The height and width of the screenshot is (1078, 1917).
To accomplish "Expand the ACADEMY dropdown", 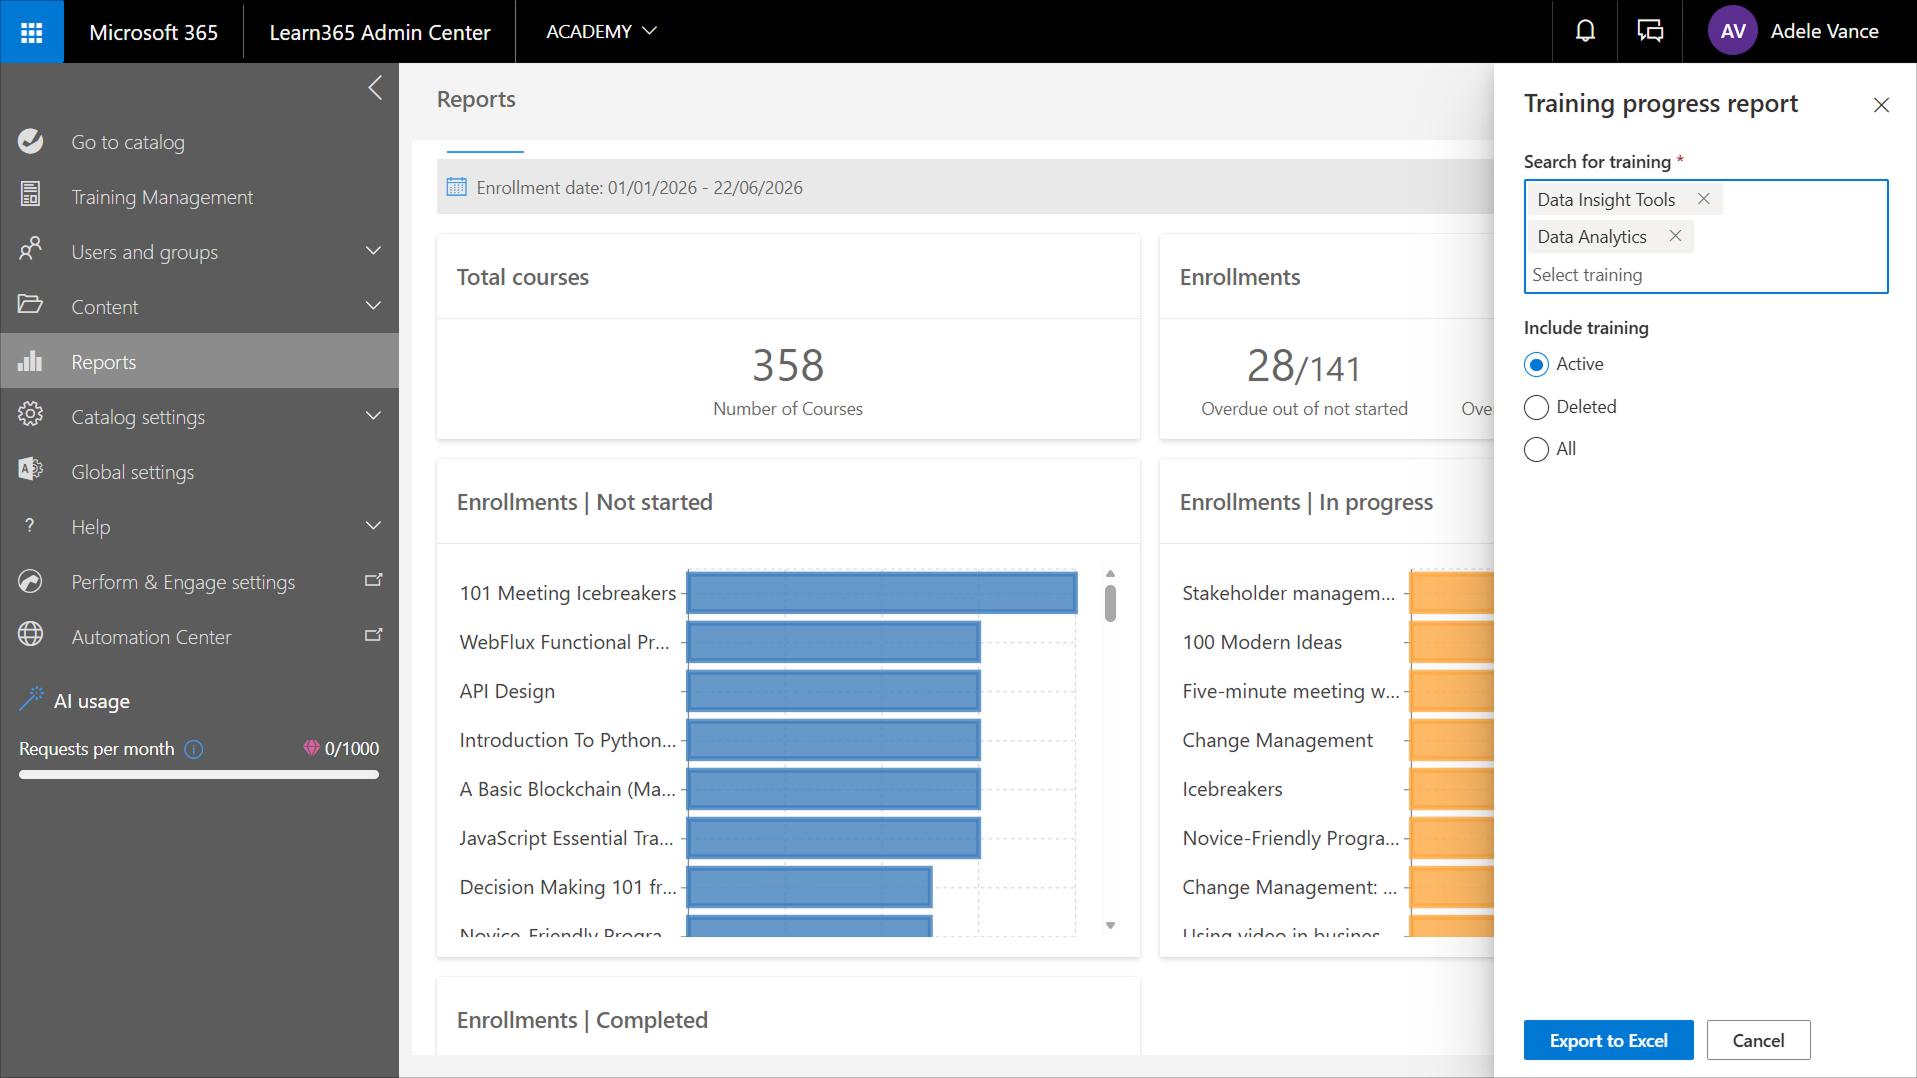I will click(601, 31).
